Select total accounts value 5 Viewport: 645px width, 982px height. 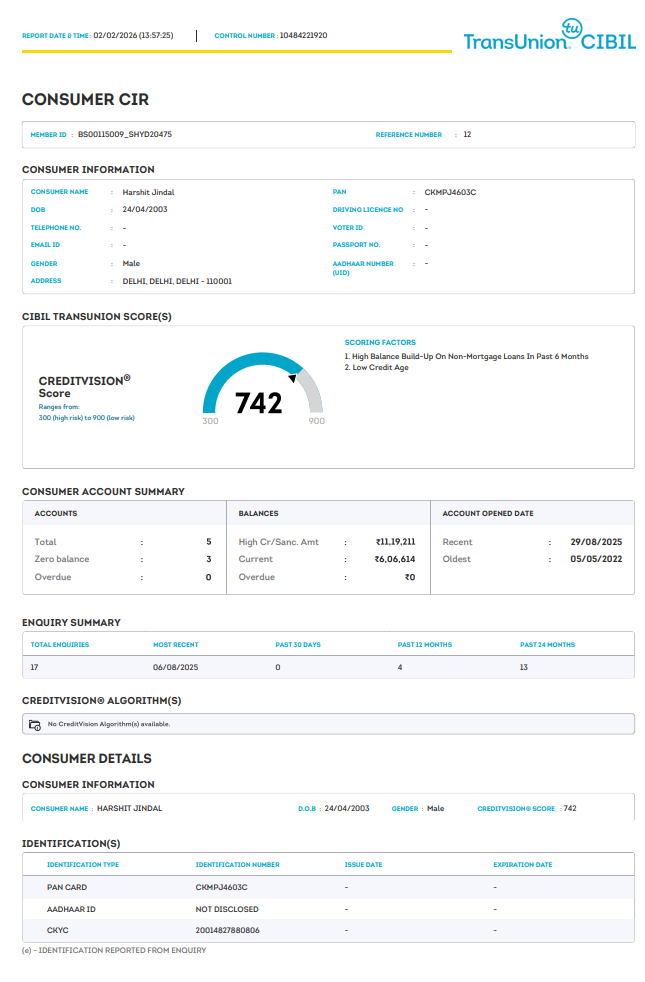pyautogui.click(x=209, y=542)
